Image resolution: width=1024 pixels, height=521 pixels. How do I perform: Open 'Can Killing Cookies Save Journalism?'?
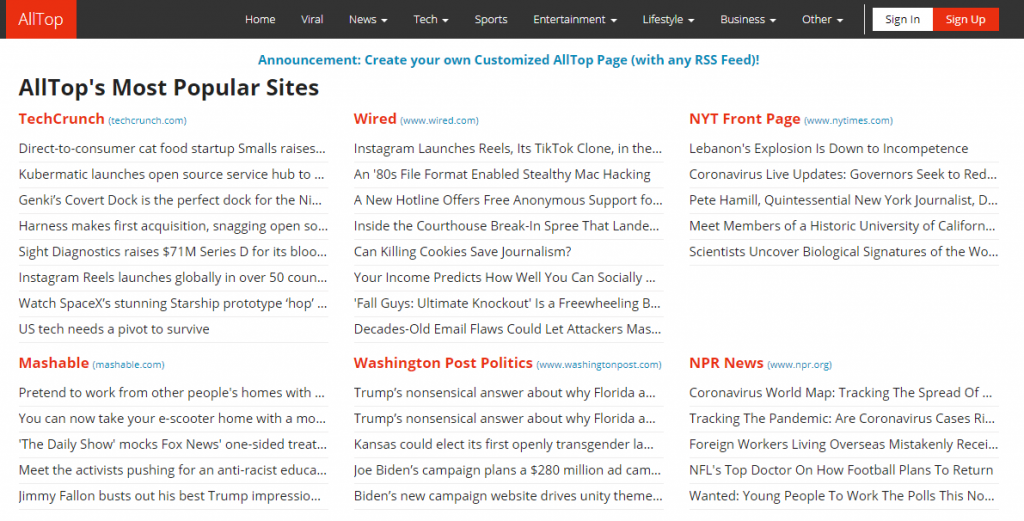(x=462, y=252)
